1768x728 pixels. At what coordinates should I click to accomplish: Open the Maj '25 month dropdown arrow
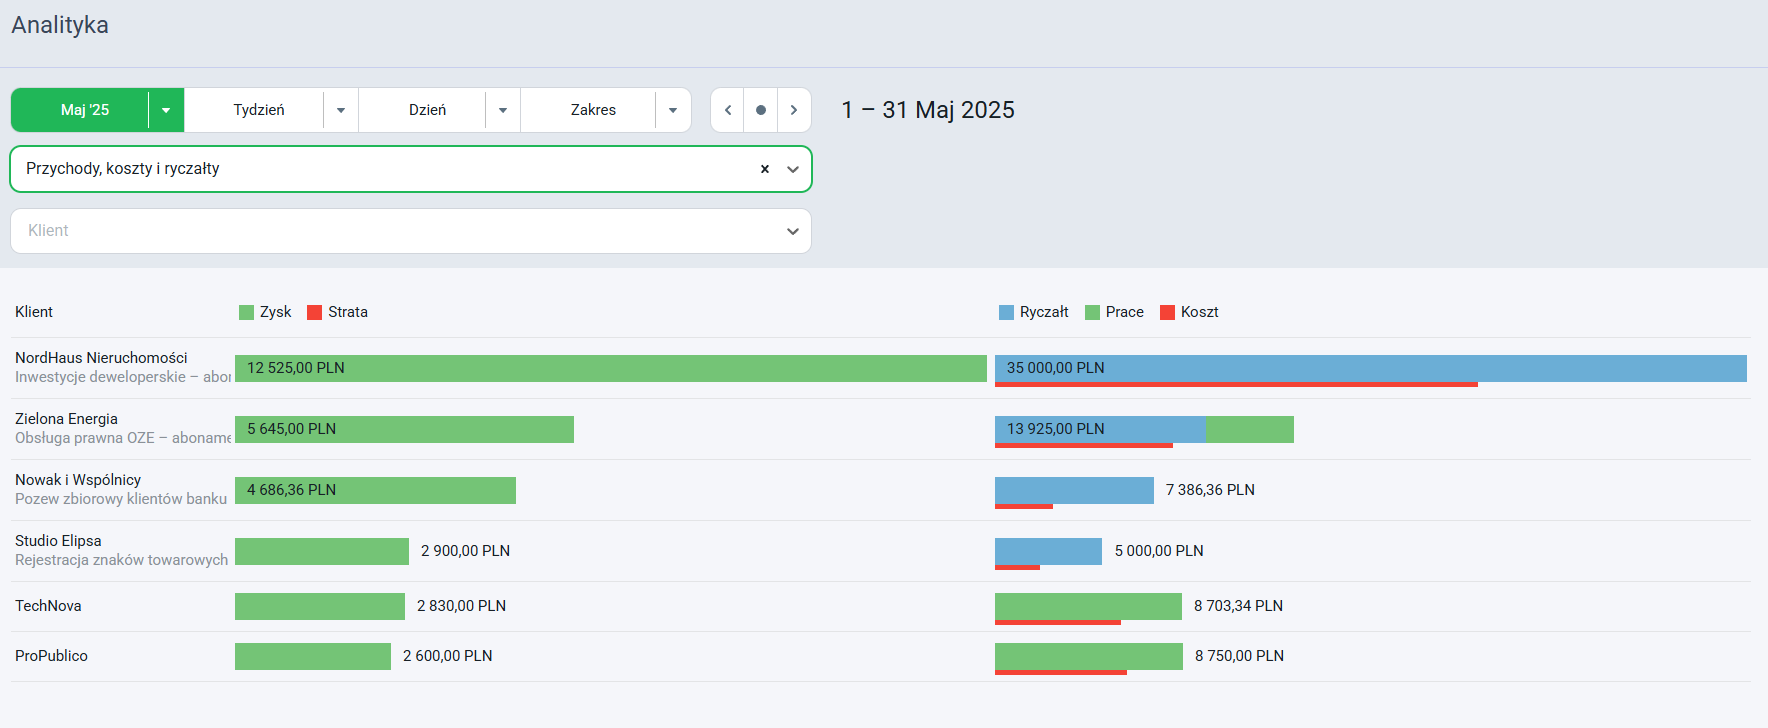tap(166, 110)
